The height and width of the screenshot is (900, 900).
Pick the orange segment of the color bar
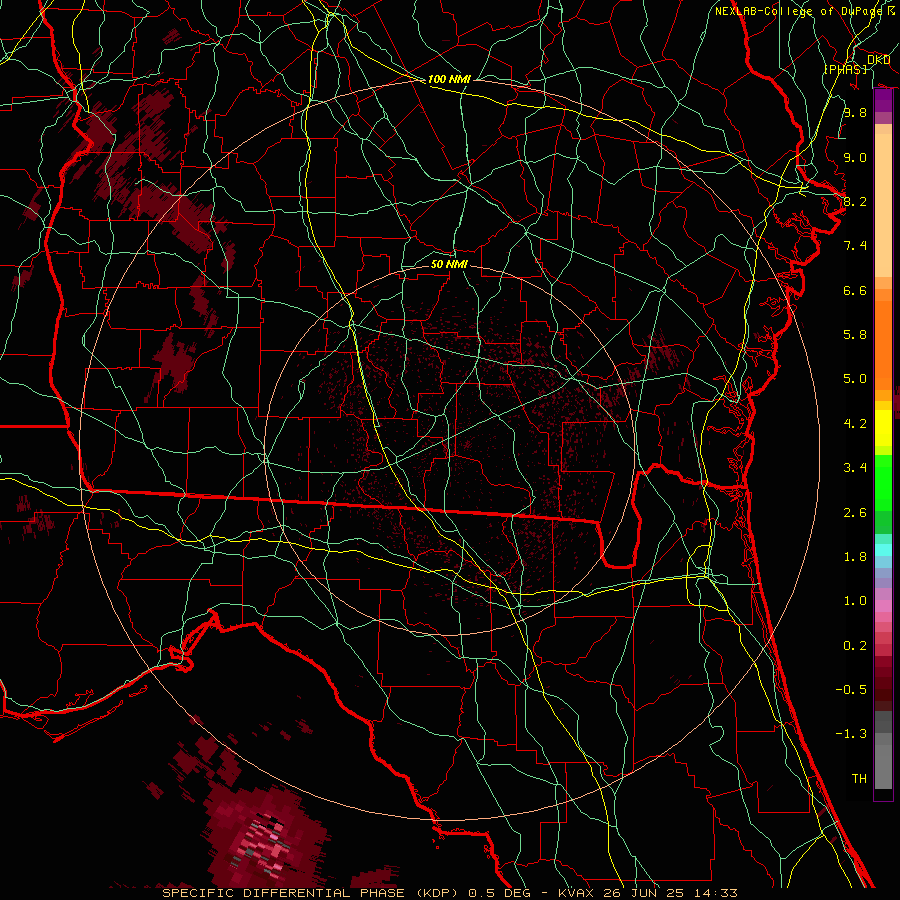point(883,344)
